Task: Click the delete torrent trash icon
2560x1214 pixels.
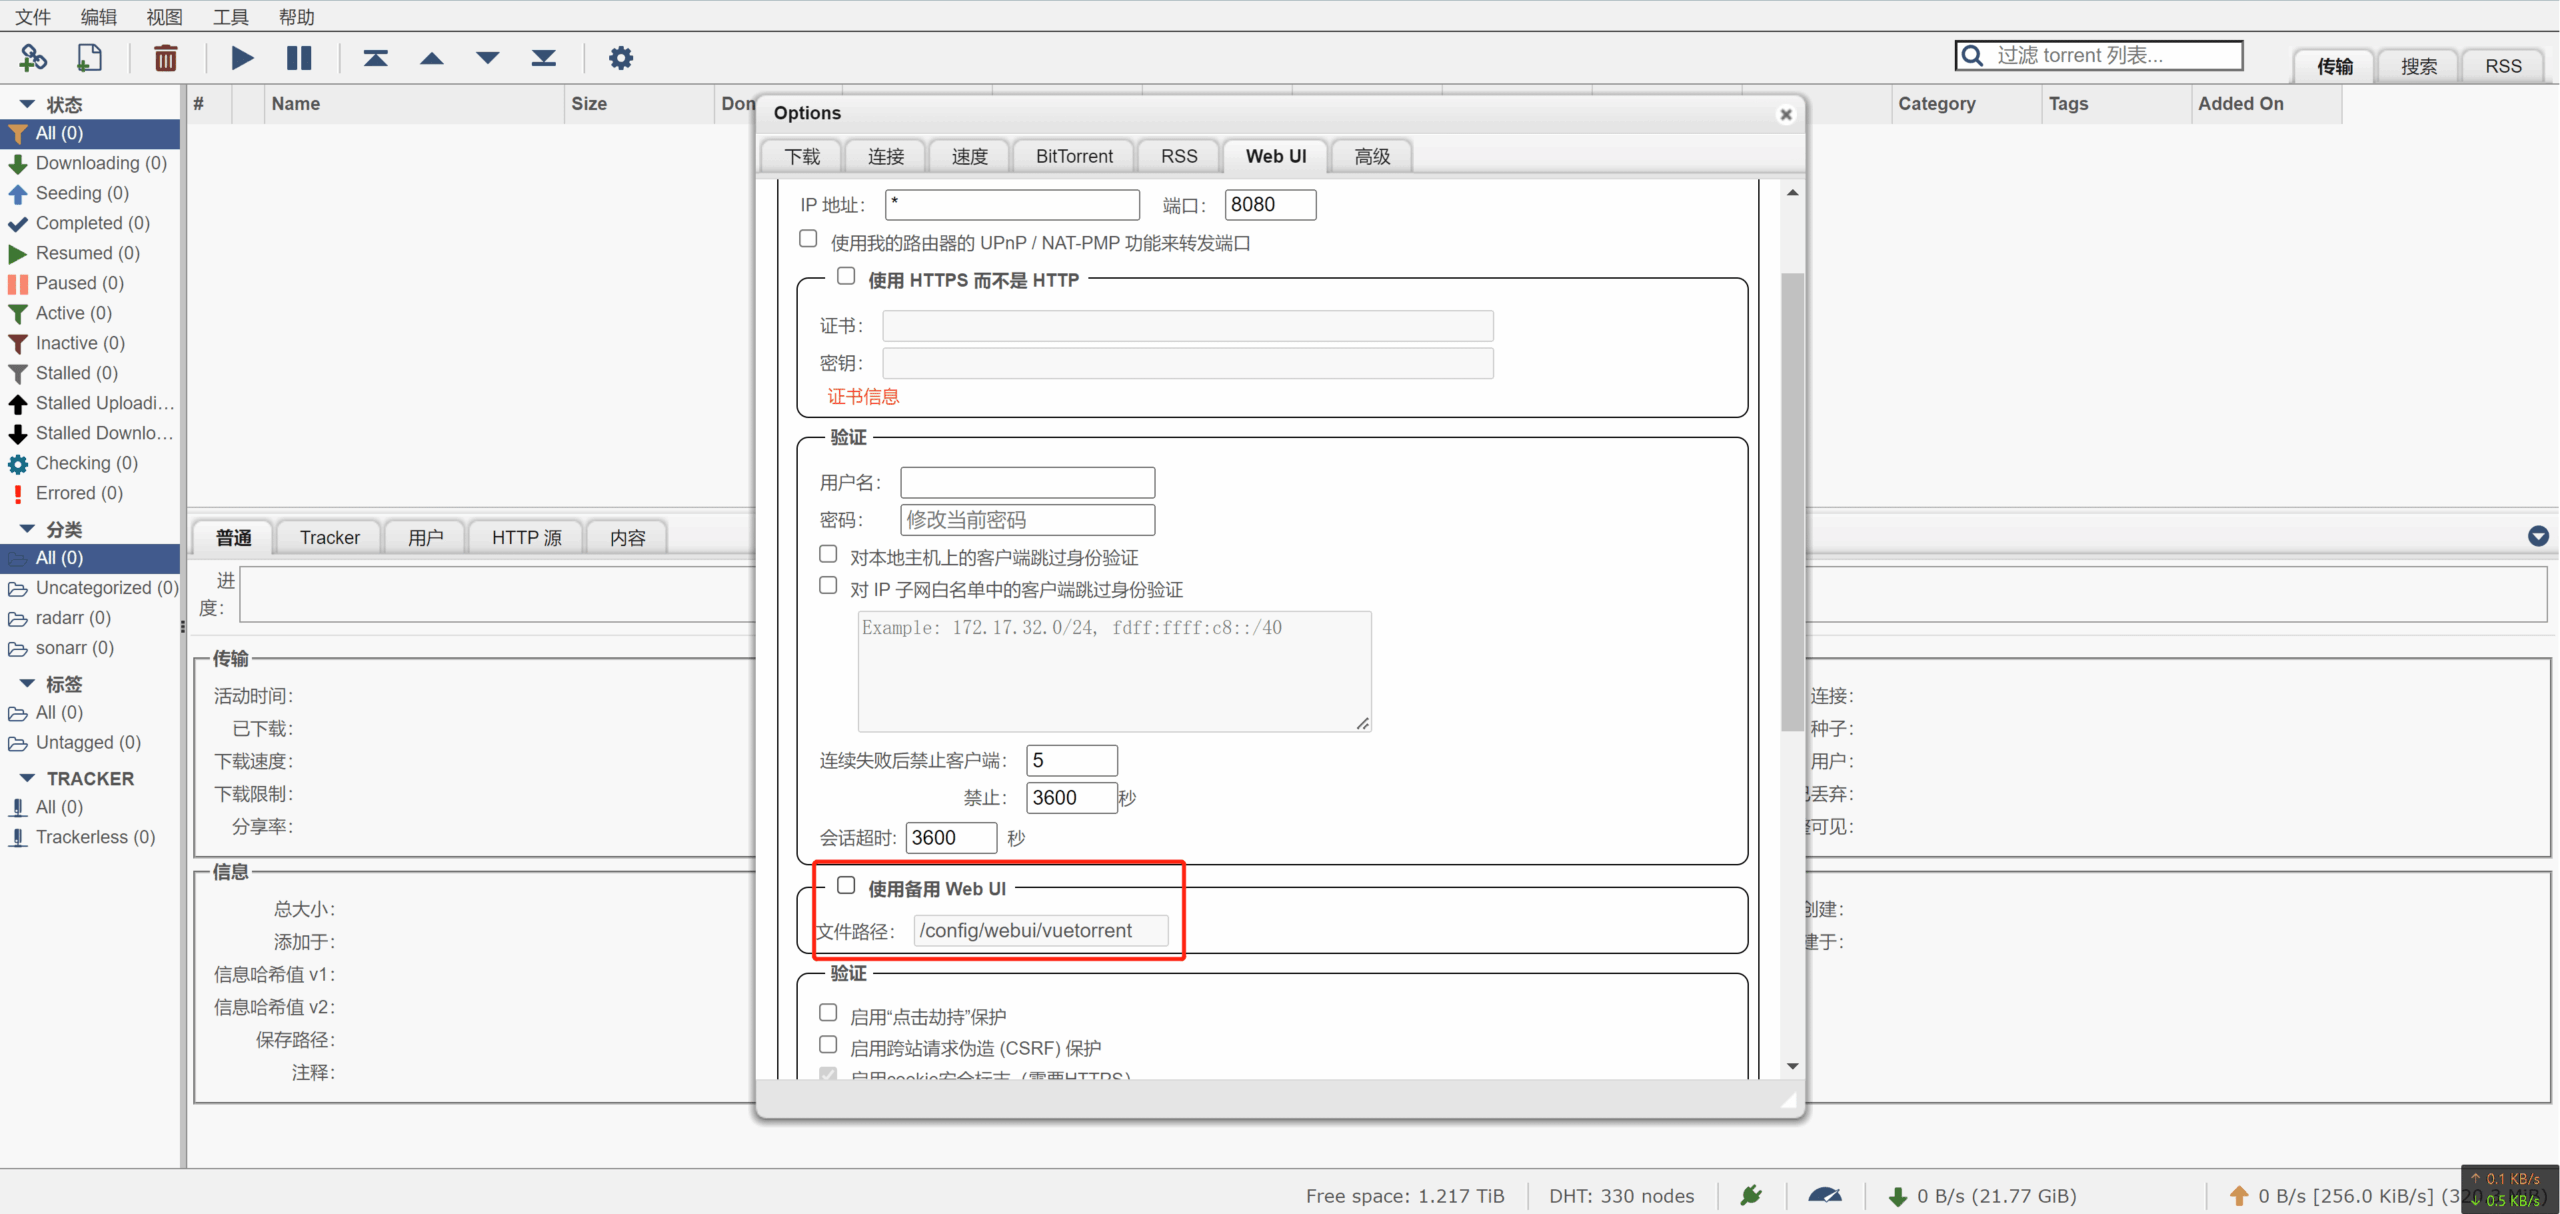Action: tap(165, 57)
